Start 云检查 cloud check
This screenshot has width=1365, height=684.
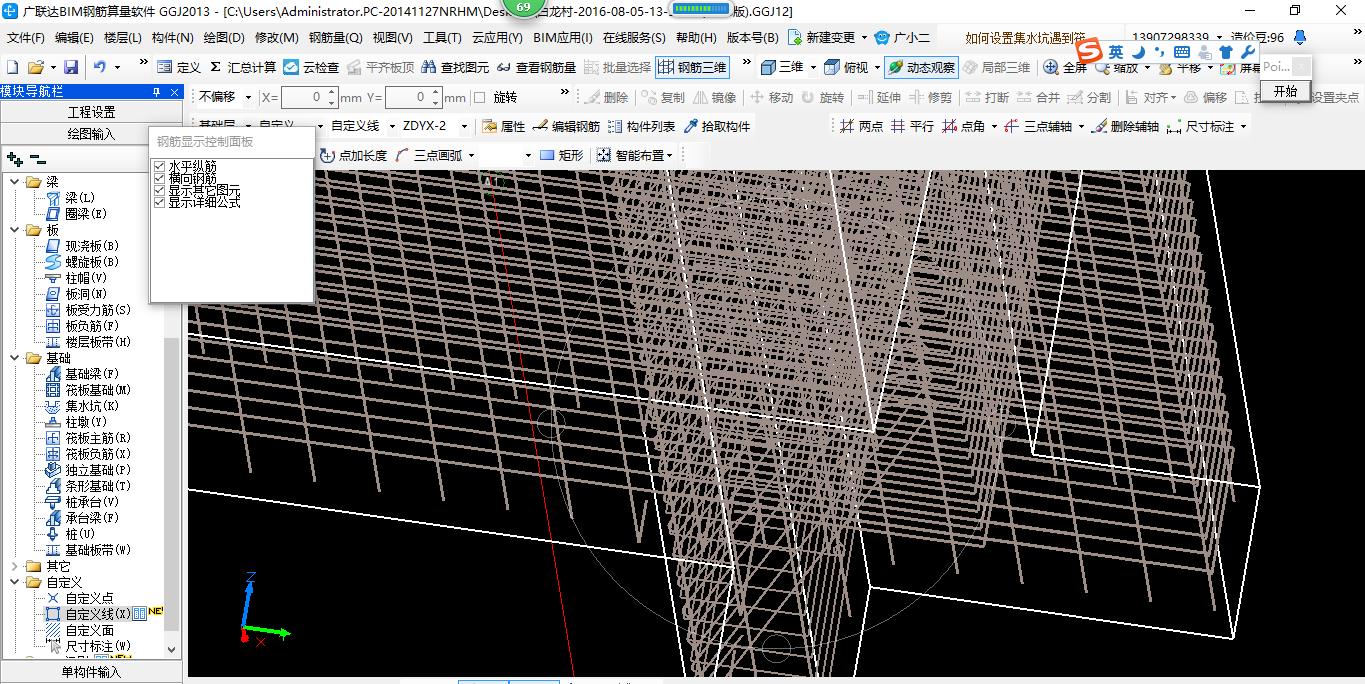(311, 67)
